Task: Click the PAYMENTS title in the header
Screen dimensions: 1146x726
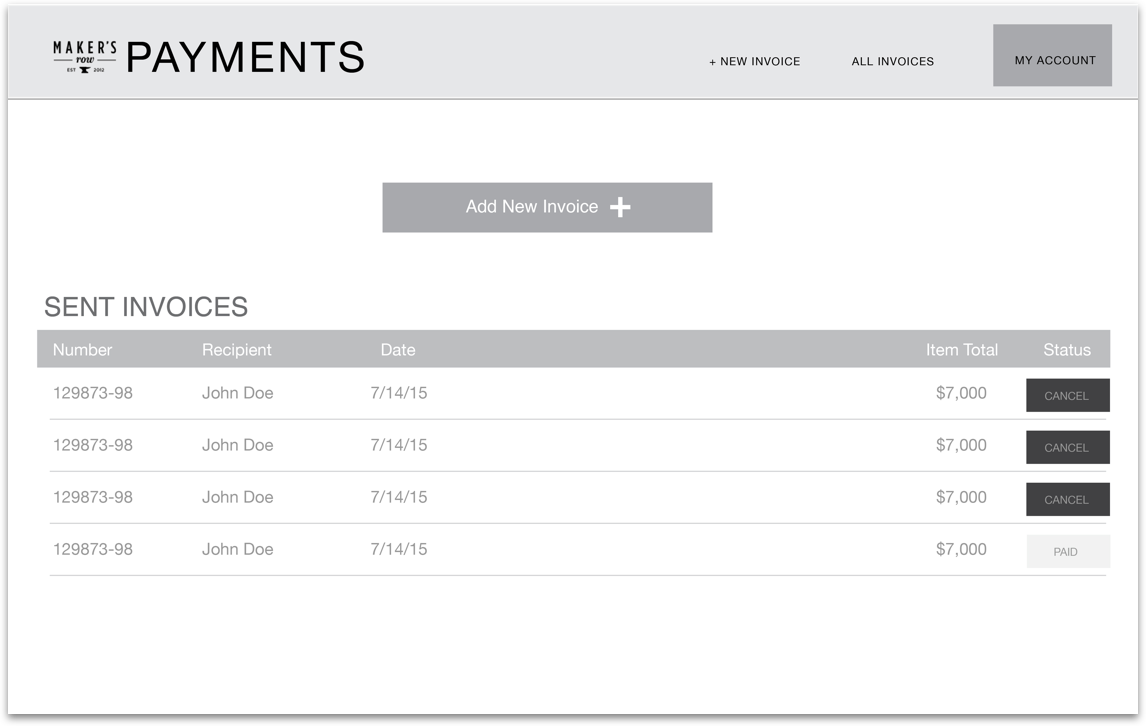Action: point(245,58)
